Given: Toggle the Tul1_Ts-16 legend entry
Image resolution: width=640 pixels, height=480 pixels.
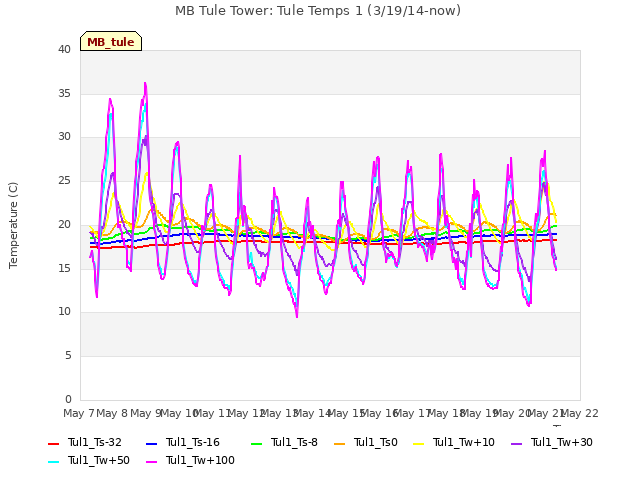Looking at the screenshot, I should click(183, 442).
